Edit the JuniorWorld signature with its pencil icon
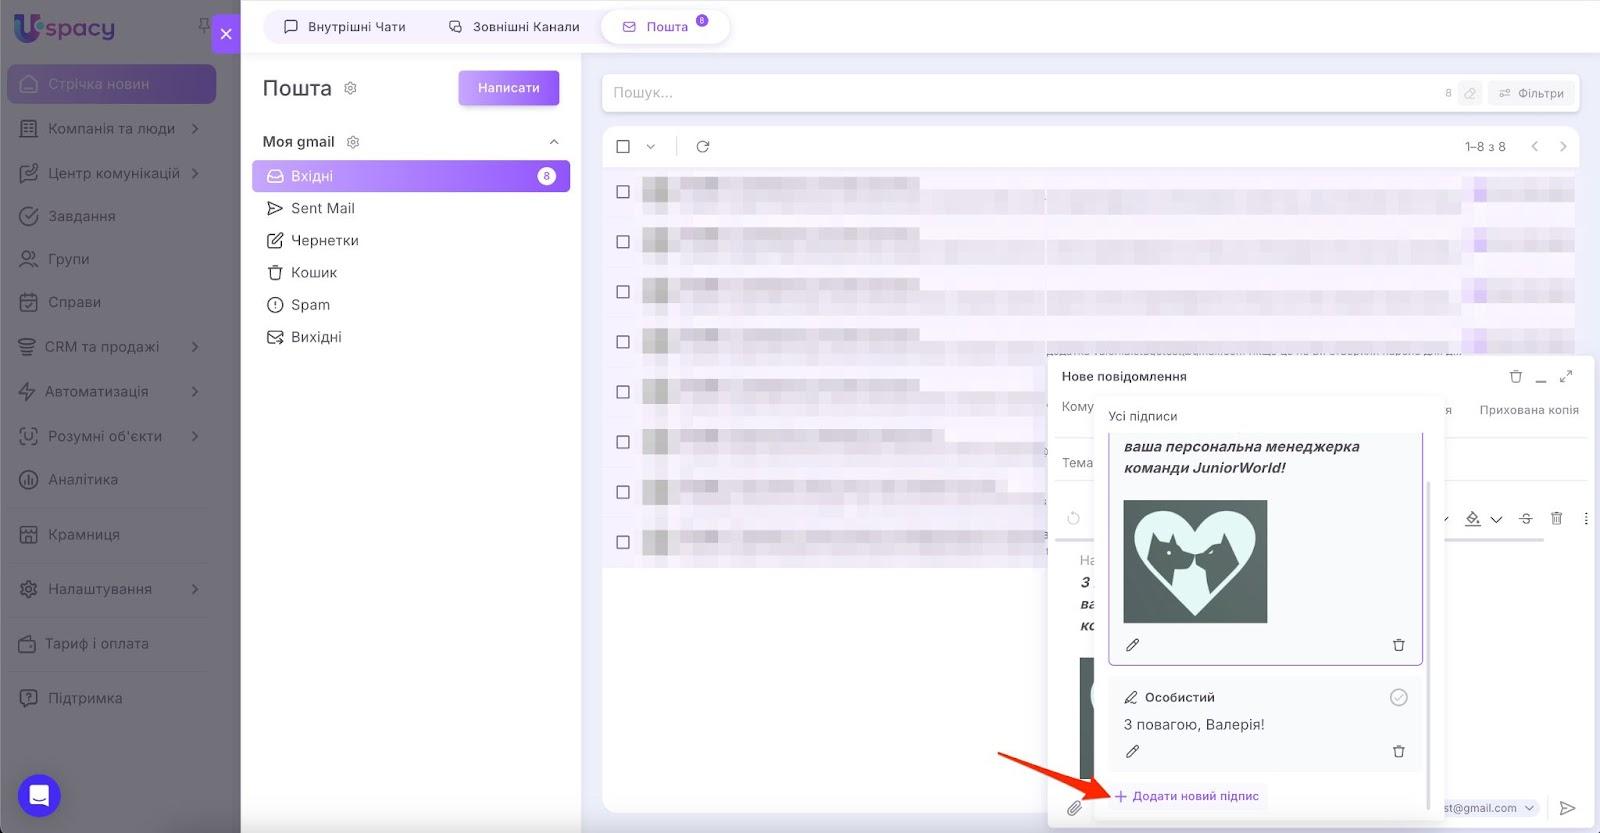The width and height of the screenshot is (1600, 833). 1132,645
